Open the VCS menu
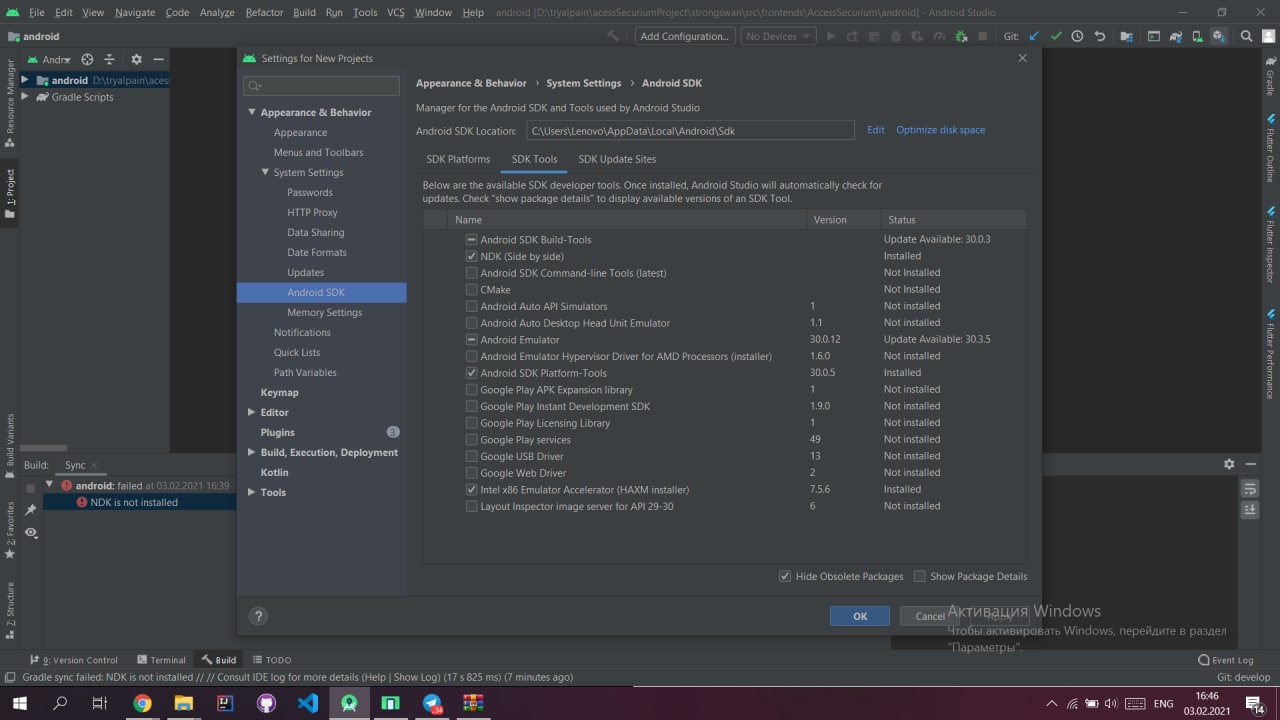 click(x=396, y=12)
